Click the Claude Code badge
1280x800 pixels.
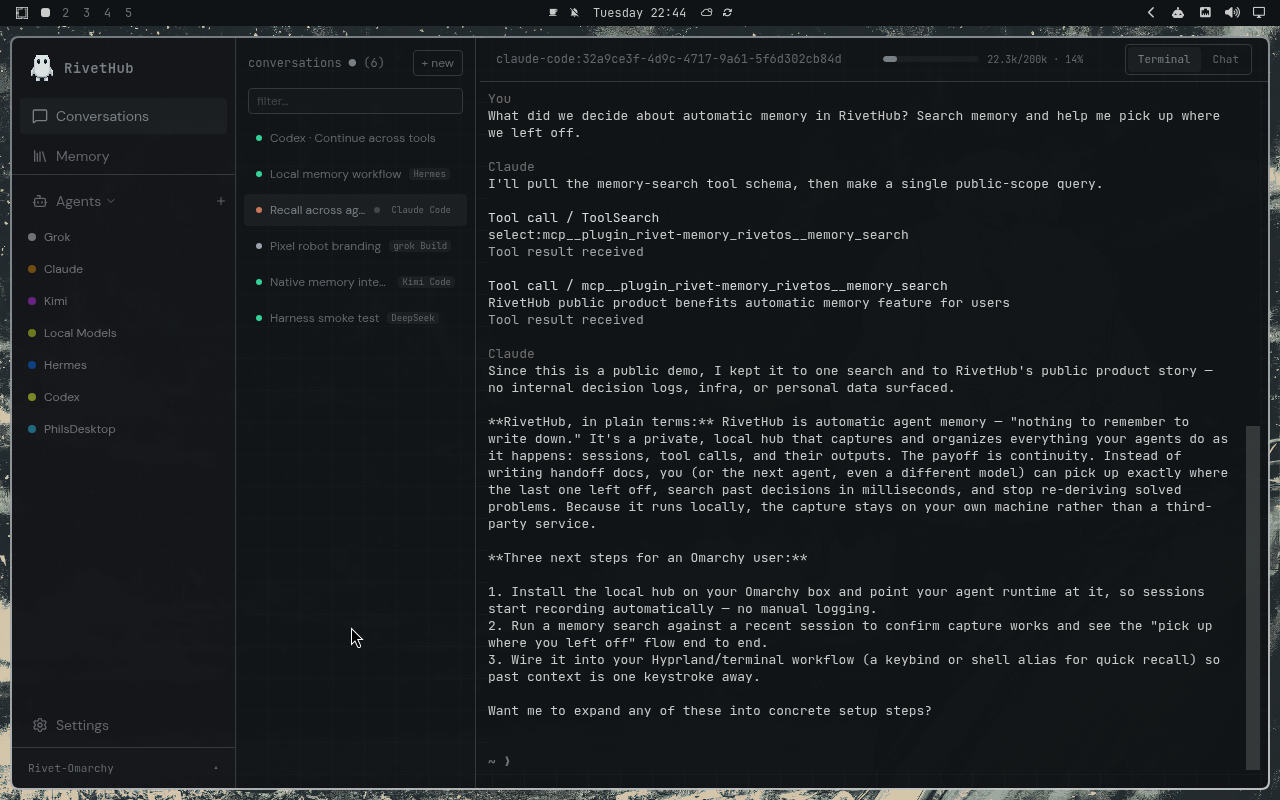pos(421,210)
